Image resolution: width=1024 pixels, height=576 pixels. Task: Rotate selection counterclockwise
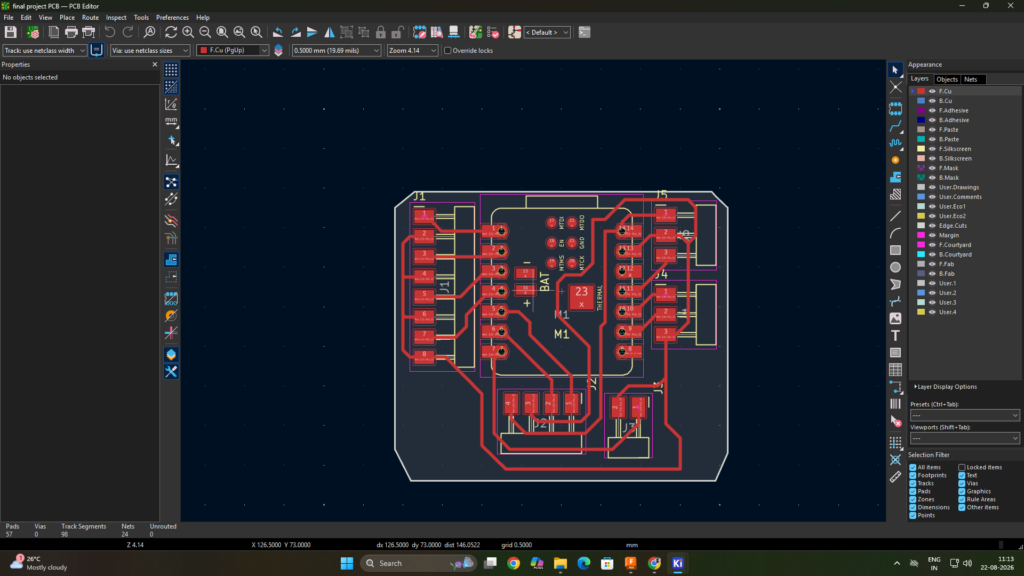coord(278,32)
